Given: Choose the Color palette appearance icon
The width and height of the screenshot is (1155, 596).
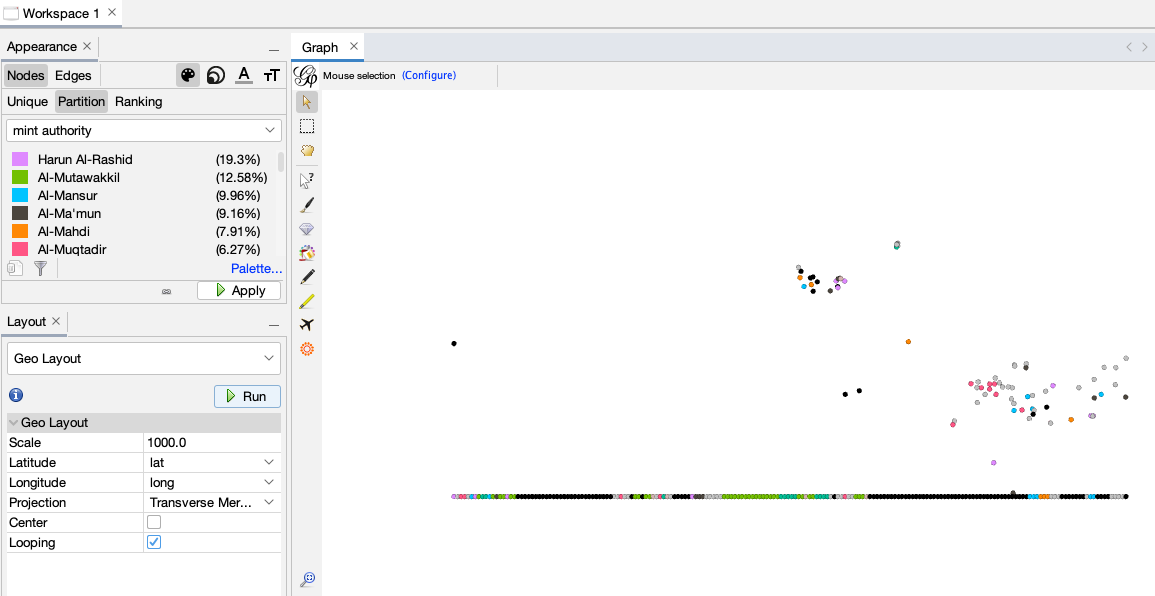Looking at the screenshot, I should pyautogui.click(x=188, y=74).
